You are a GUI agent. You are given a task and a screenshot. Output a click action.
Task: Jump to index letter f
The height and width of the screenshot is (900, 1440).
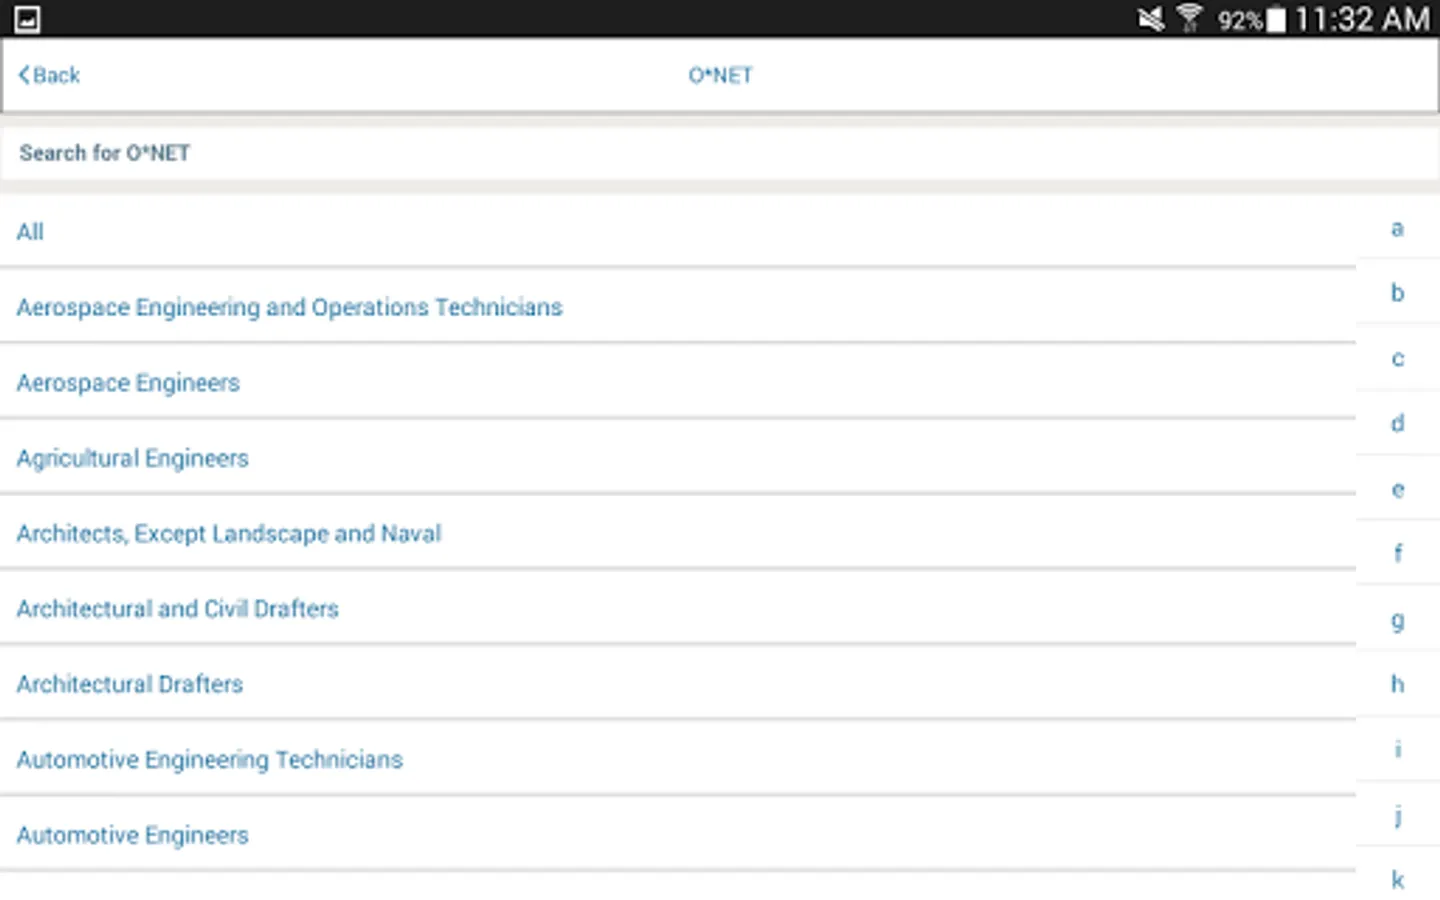[1398, 553]
